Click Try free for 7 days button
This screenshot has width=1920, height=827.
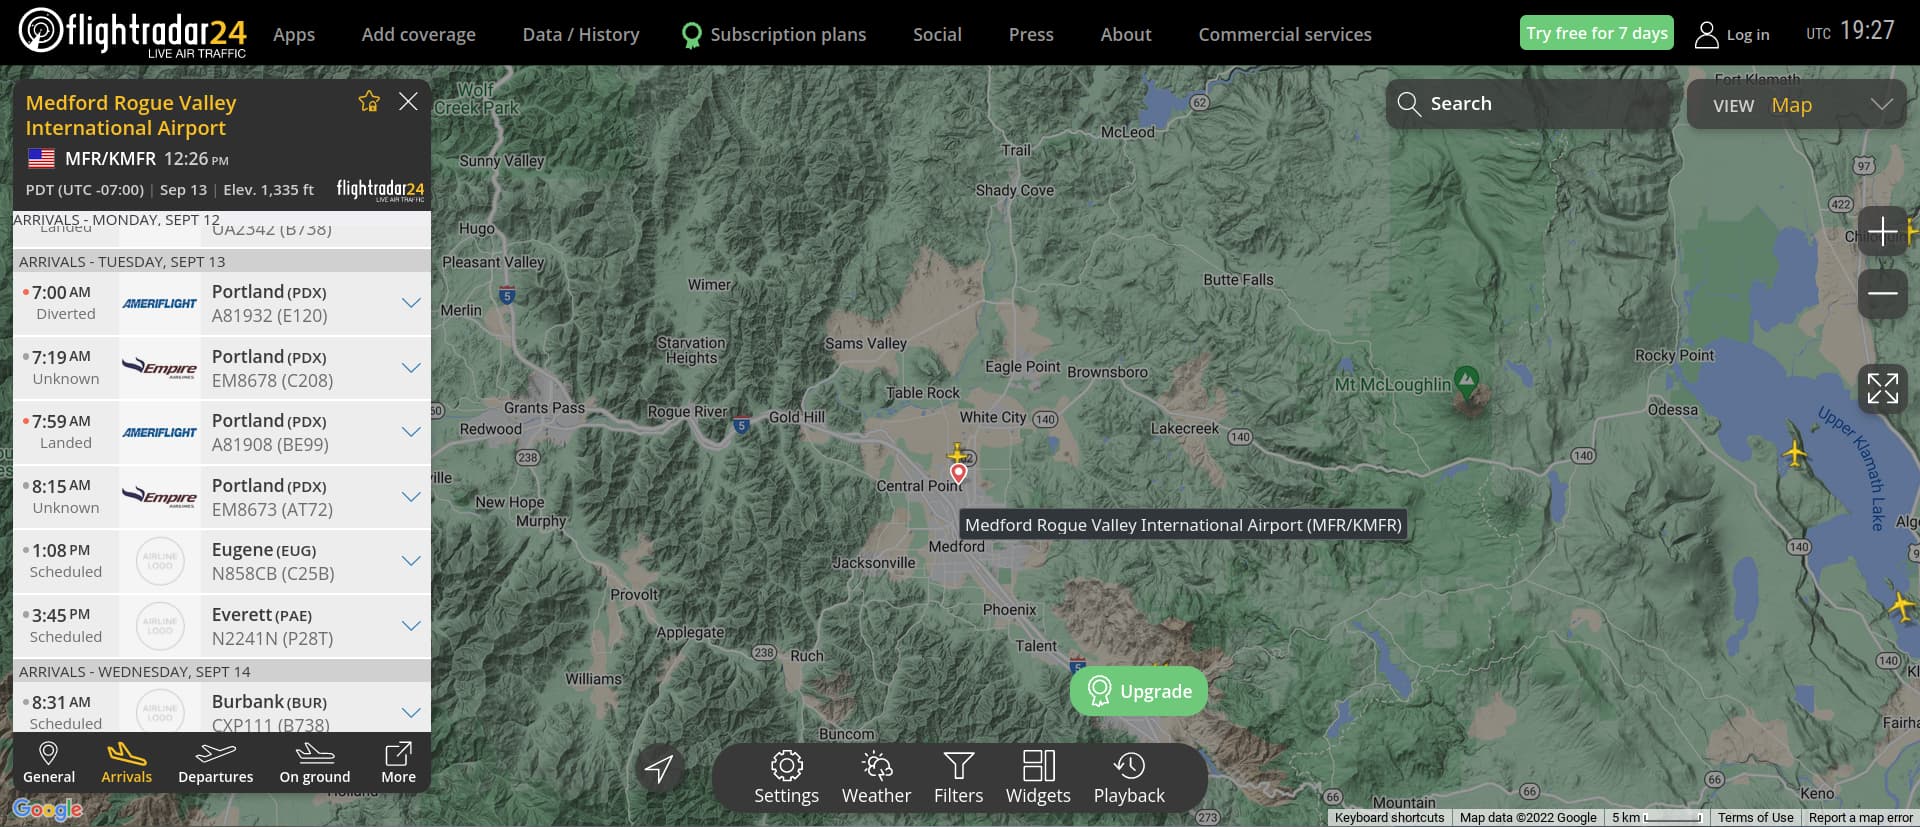click(x=1597, y=33)
